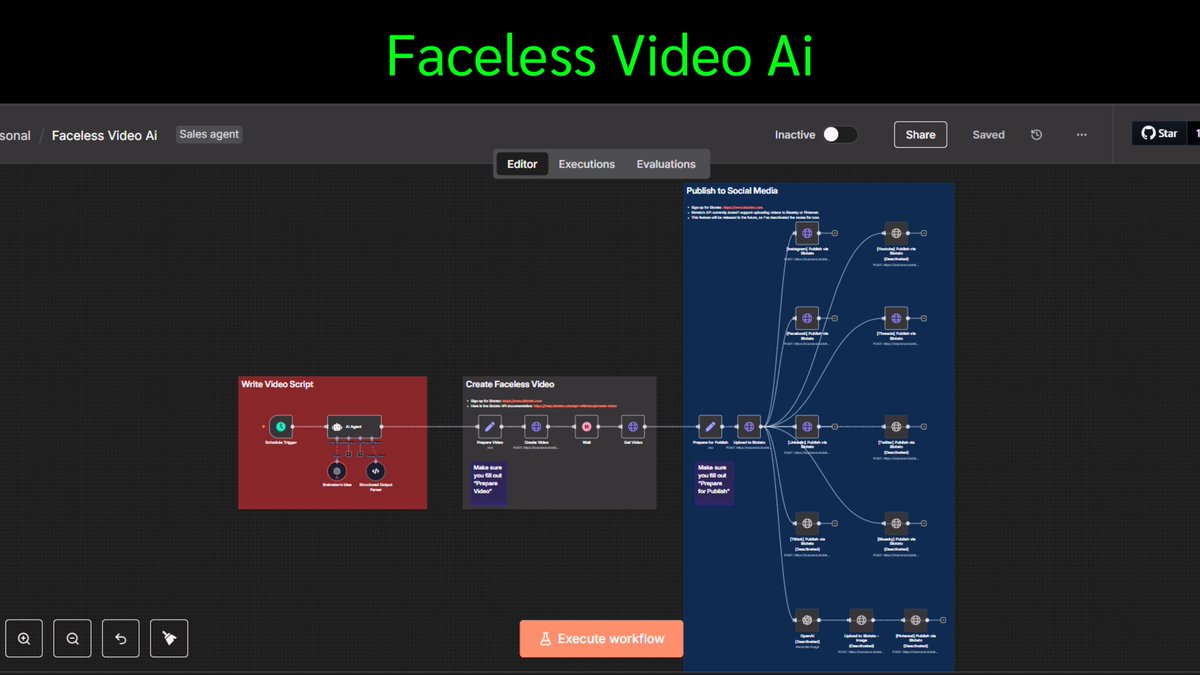Select the deactivated OpenAI node

pos(807,620)
